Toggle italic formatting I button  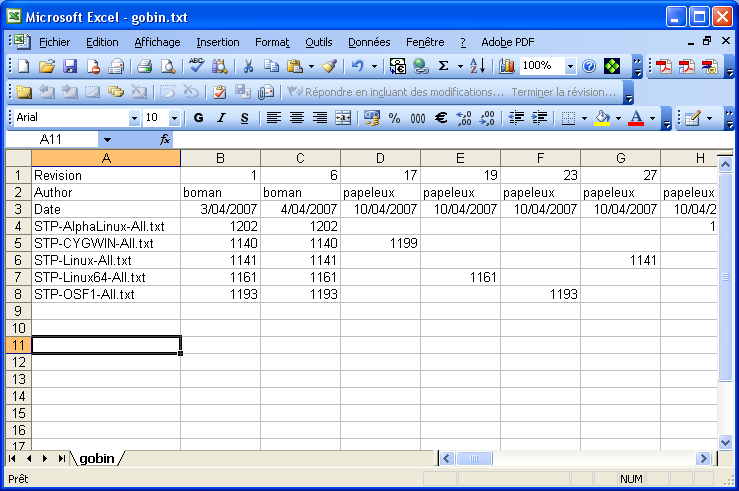(222, 118)
